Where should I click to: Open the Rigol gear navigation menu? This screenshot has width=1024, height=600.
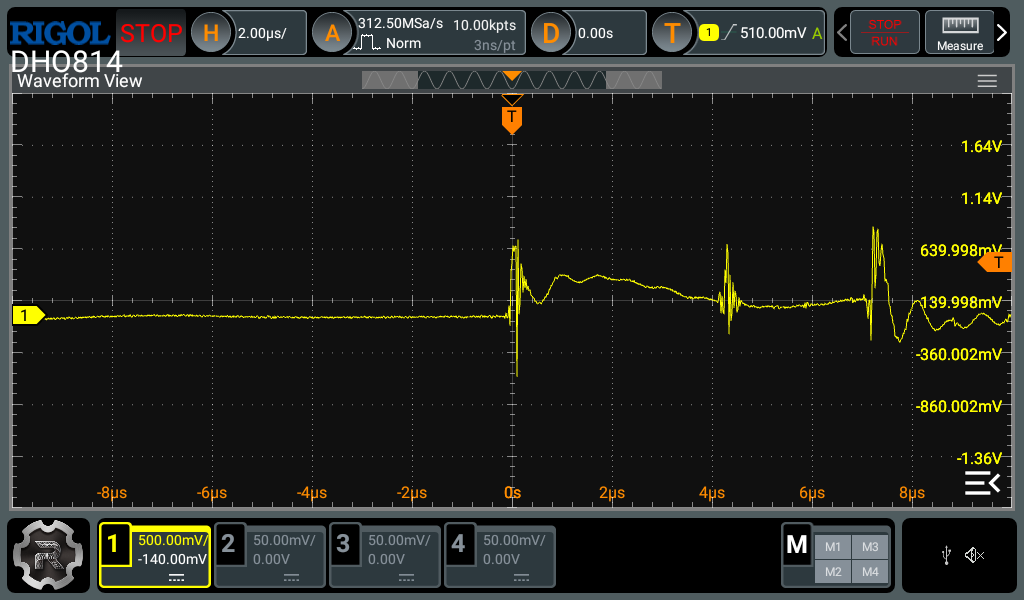[x=48, y=555]
